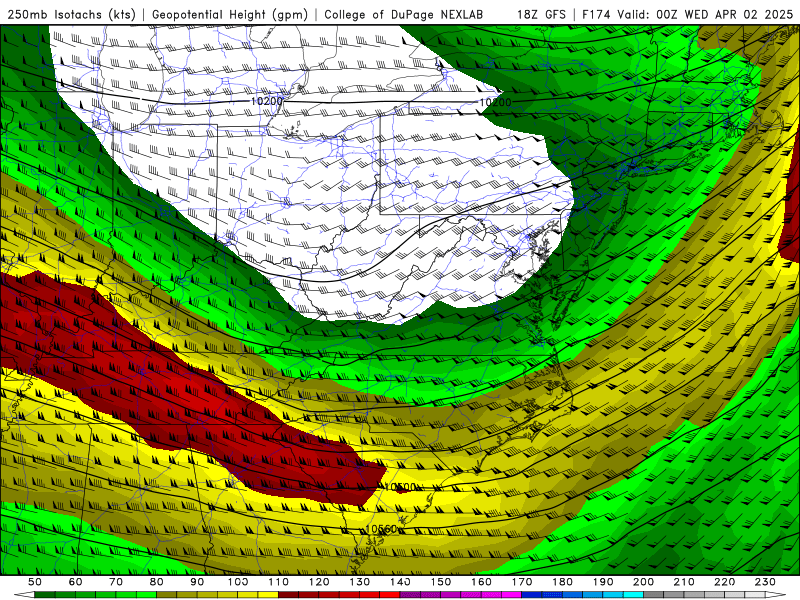Click the white arrow at colorbar left end

[24, 595]
